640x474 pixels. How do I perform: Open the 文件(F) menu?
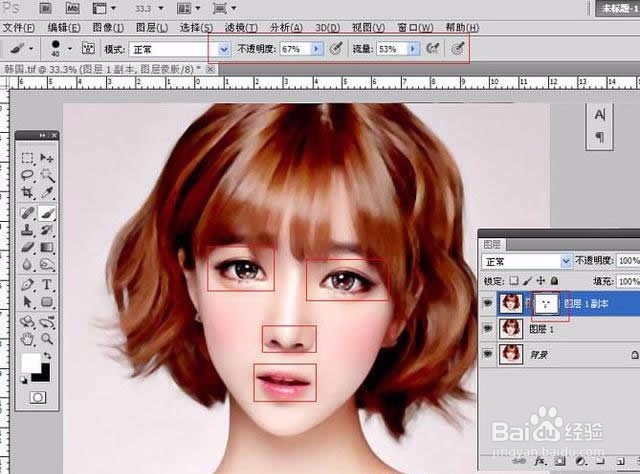tap(19, 27)
